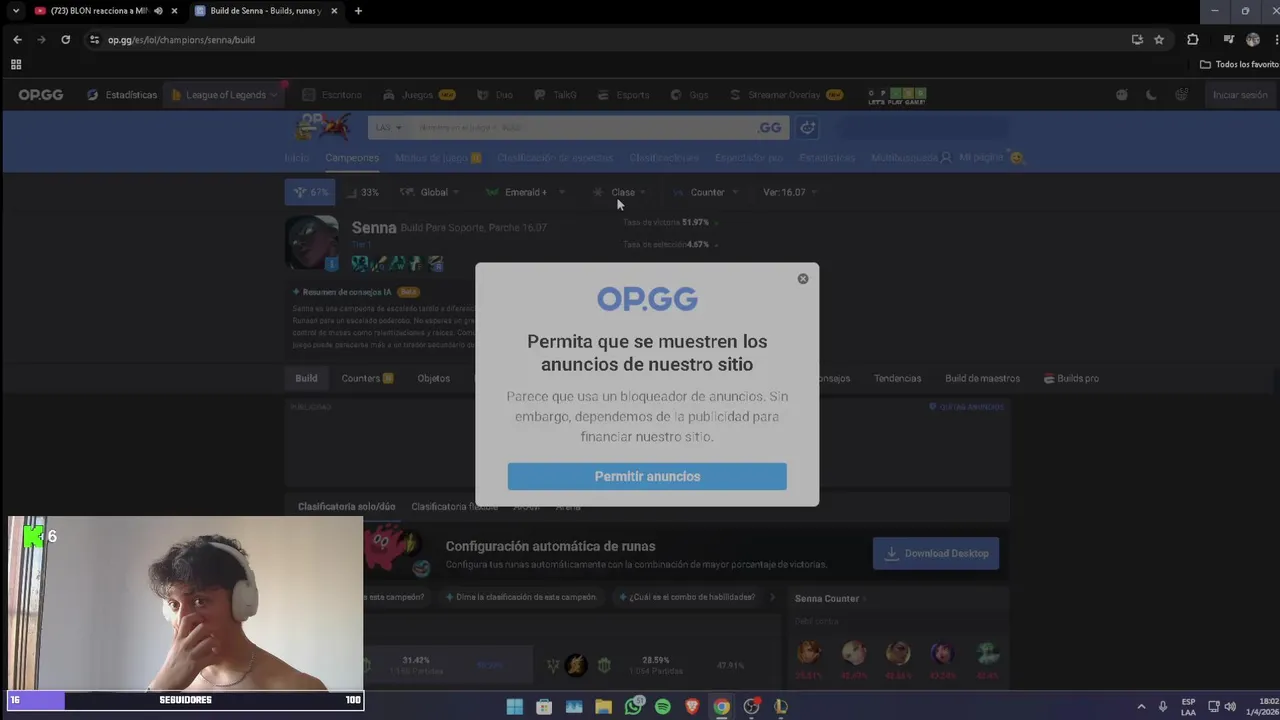This screenshot has height=720, width=1280.
Task: Select the Clasificatoria solo/dúo queue tab
Action: [346, 507]
